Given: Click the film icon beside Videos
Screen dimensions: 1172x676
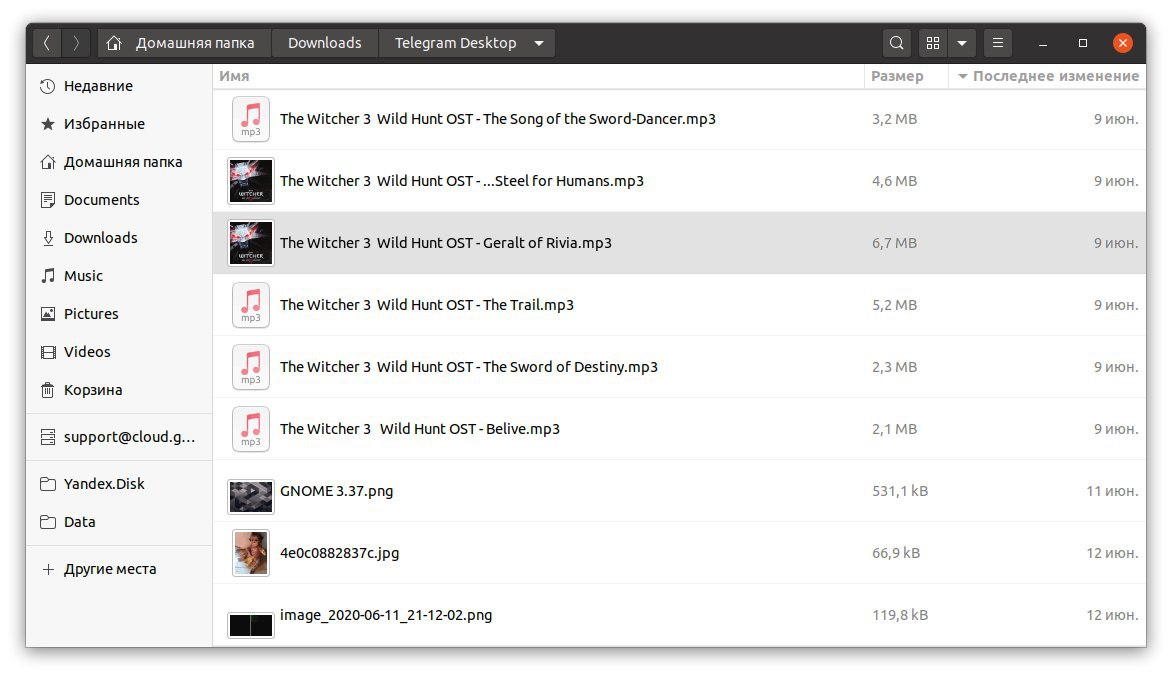Looking at the screenshot, I should 48,352.
